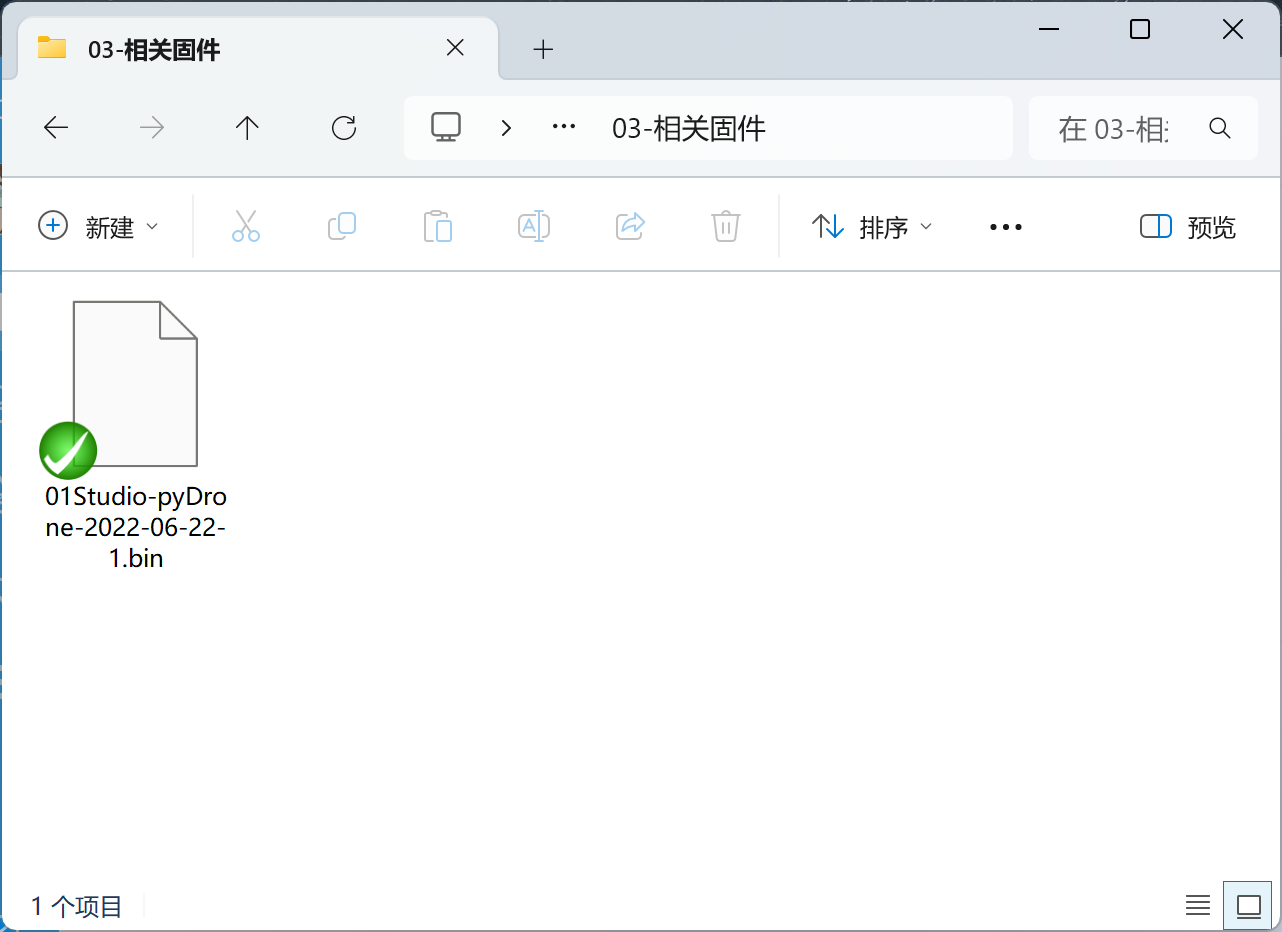Go back to the previous folder
This screenshot has height=932, width=1282.
click(x=56, y=127)
